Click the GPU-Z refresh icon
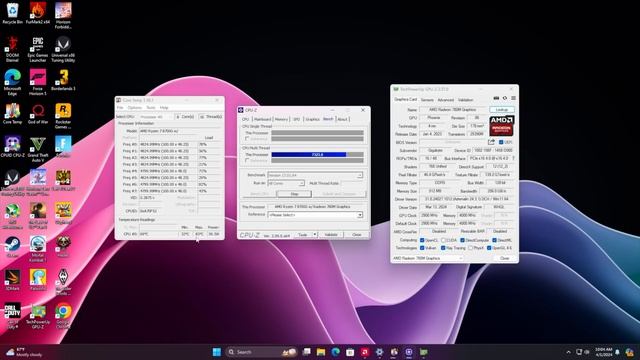The height and width of the screenshot is (360, 640). pyautogui.click(x=505, y=98)
